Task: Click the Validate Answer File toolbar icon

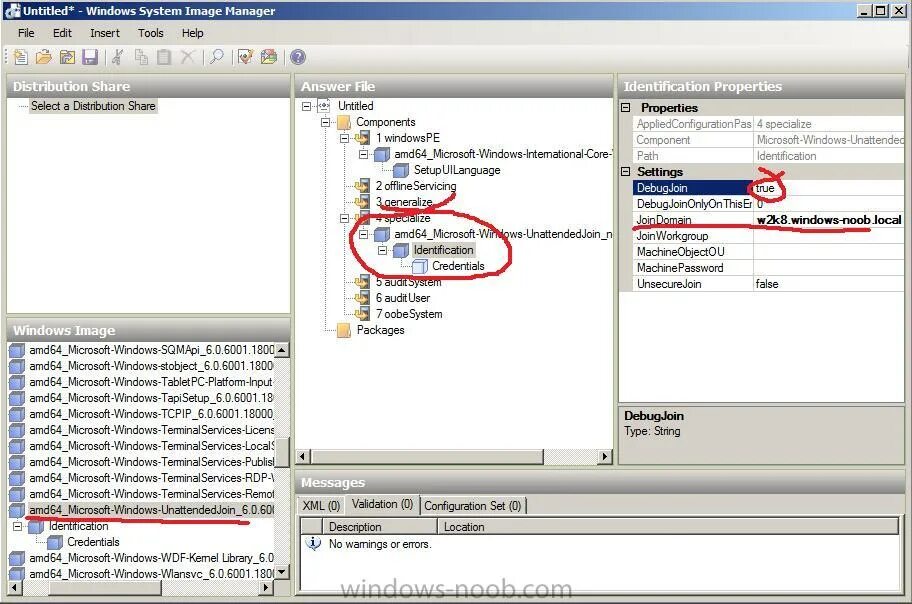Action: tap(245, 57)
